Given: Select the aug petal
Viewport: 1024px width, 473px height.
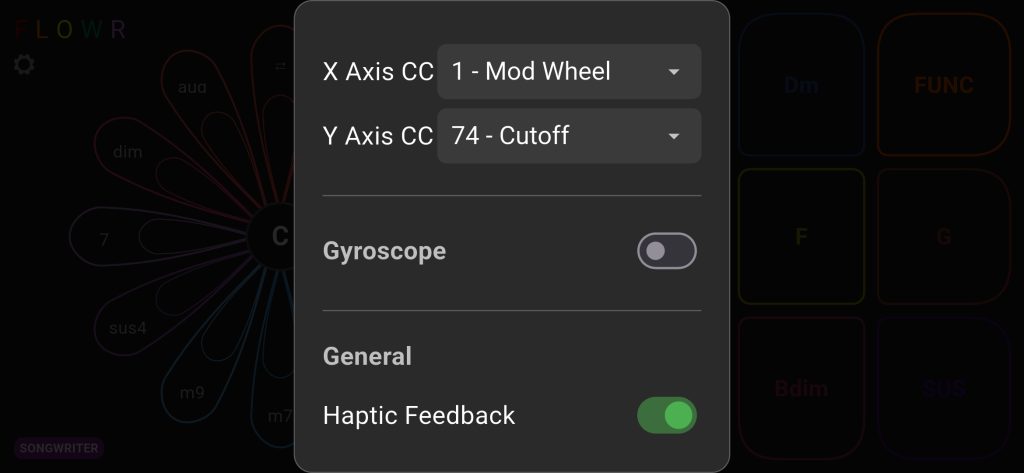Looking at the screenshot, I should coord(192,88).
